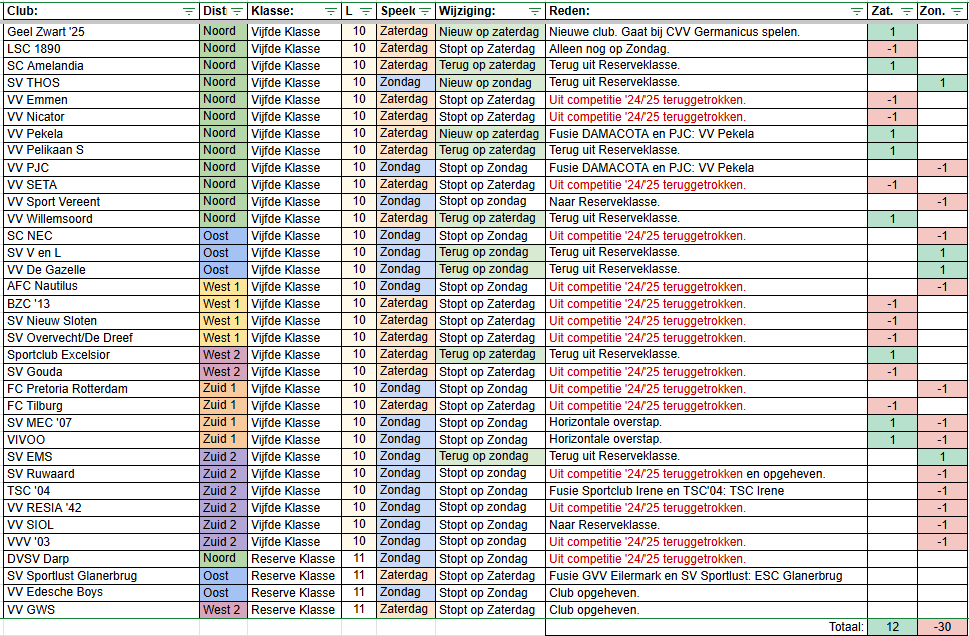Select the VV Willemsoord cell
Image resolution: width=969 pixels, height=636 pixels.
(101, 219)
